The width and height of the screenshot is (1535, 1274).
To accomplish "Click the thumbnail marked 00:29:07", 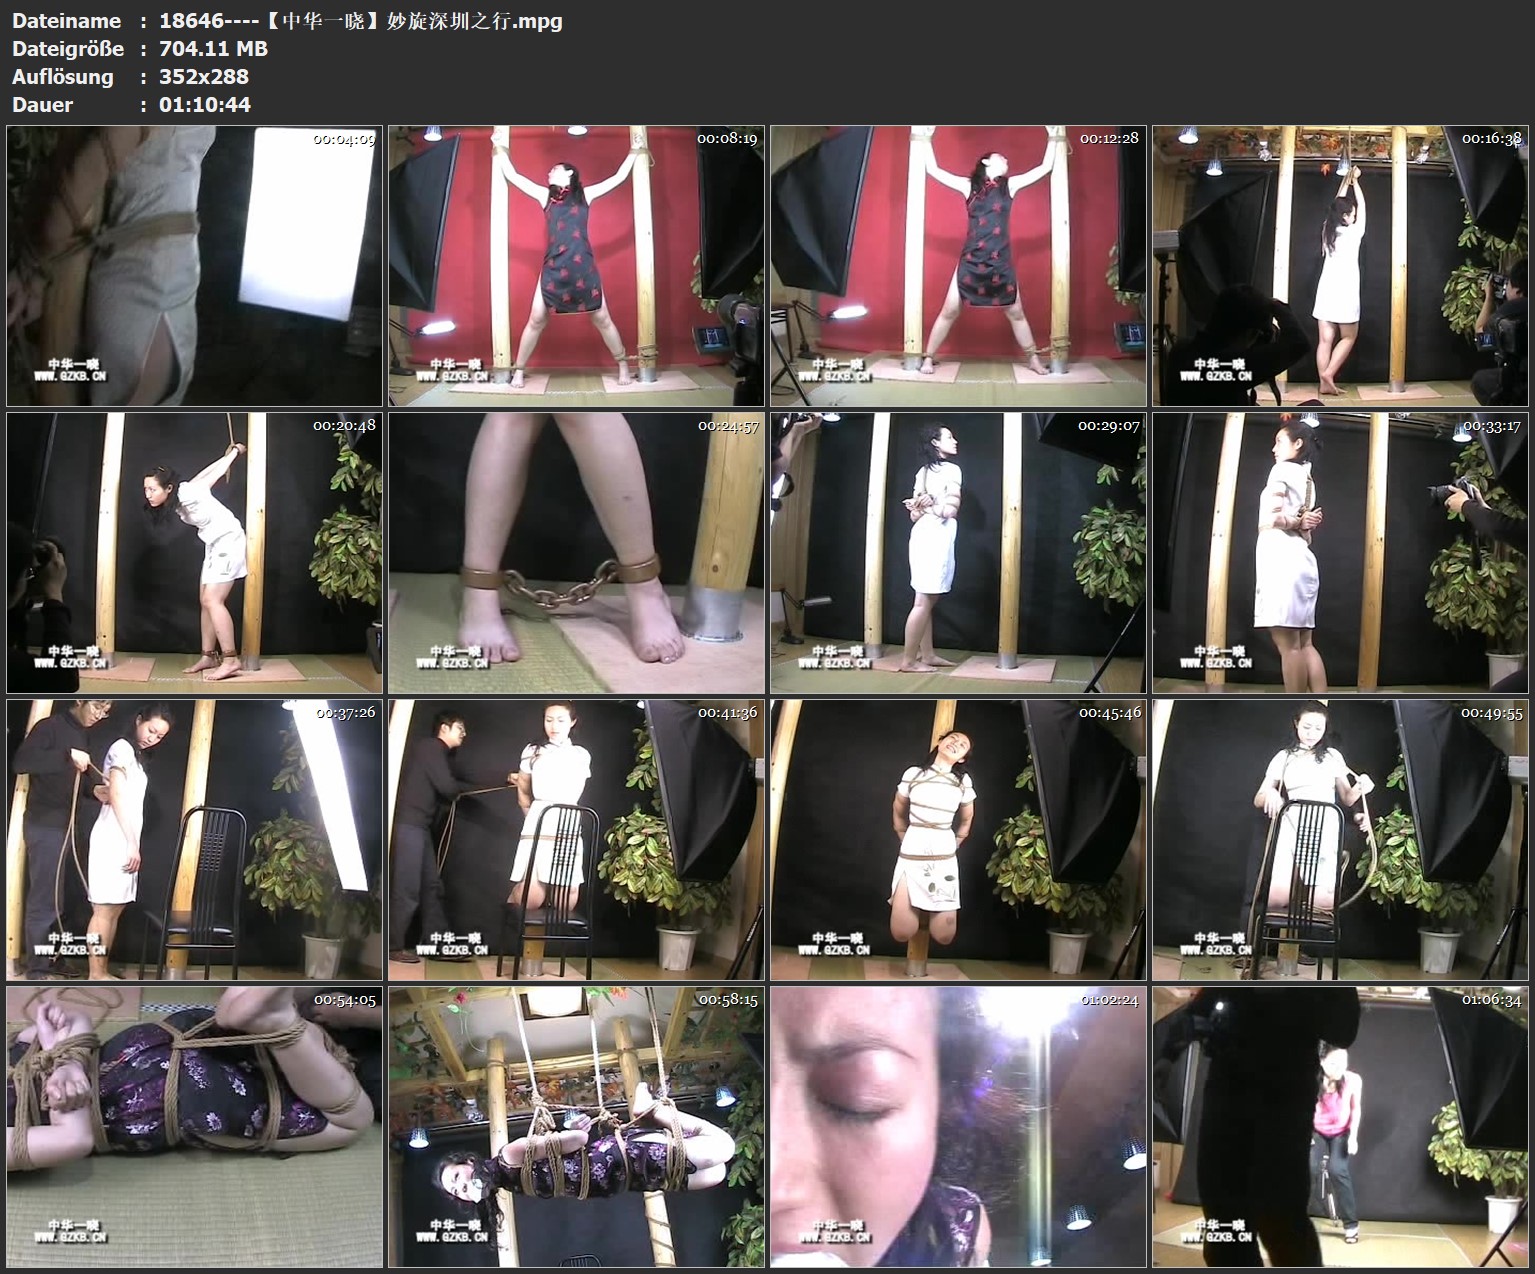I will (x=958, y=553).
